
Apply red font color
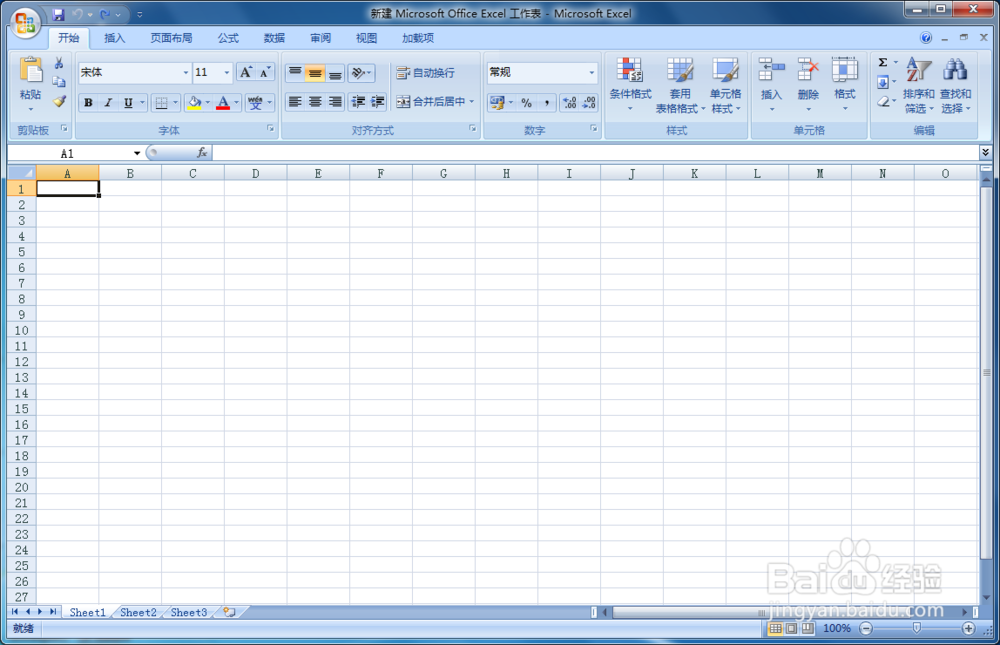223,102
